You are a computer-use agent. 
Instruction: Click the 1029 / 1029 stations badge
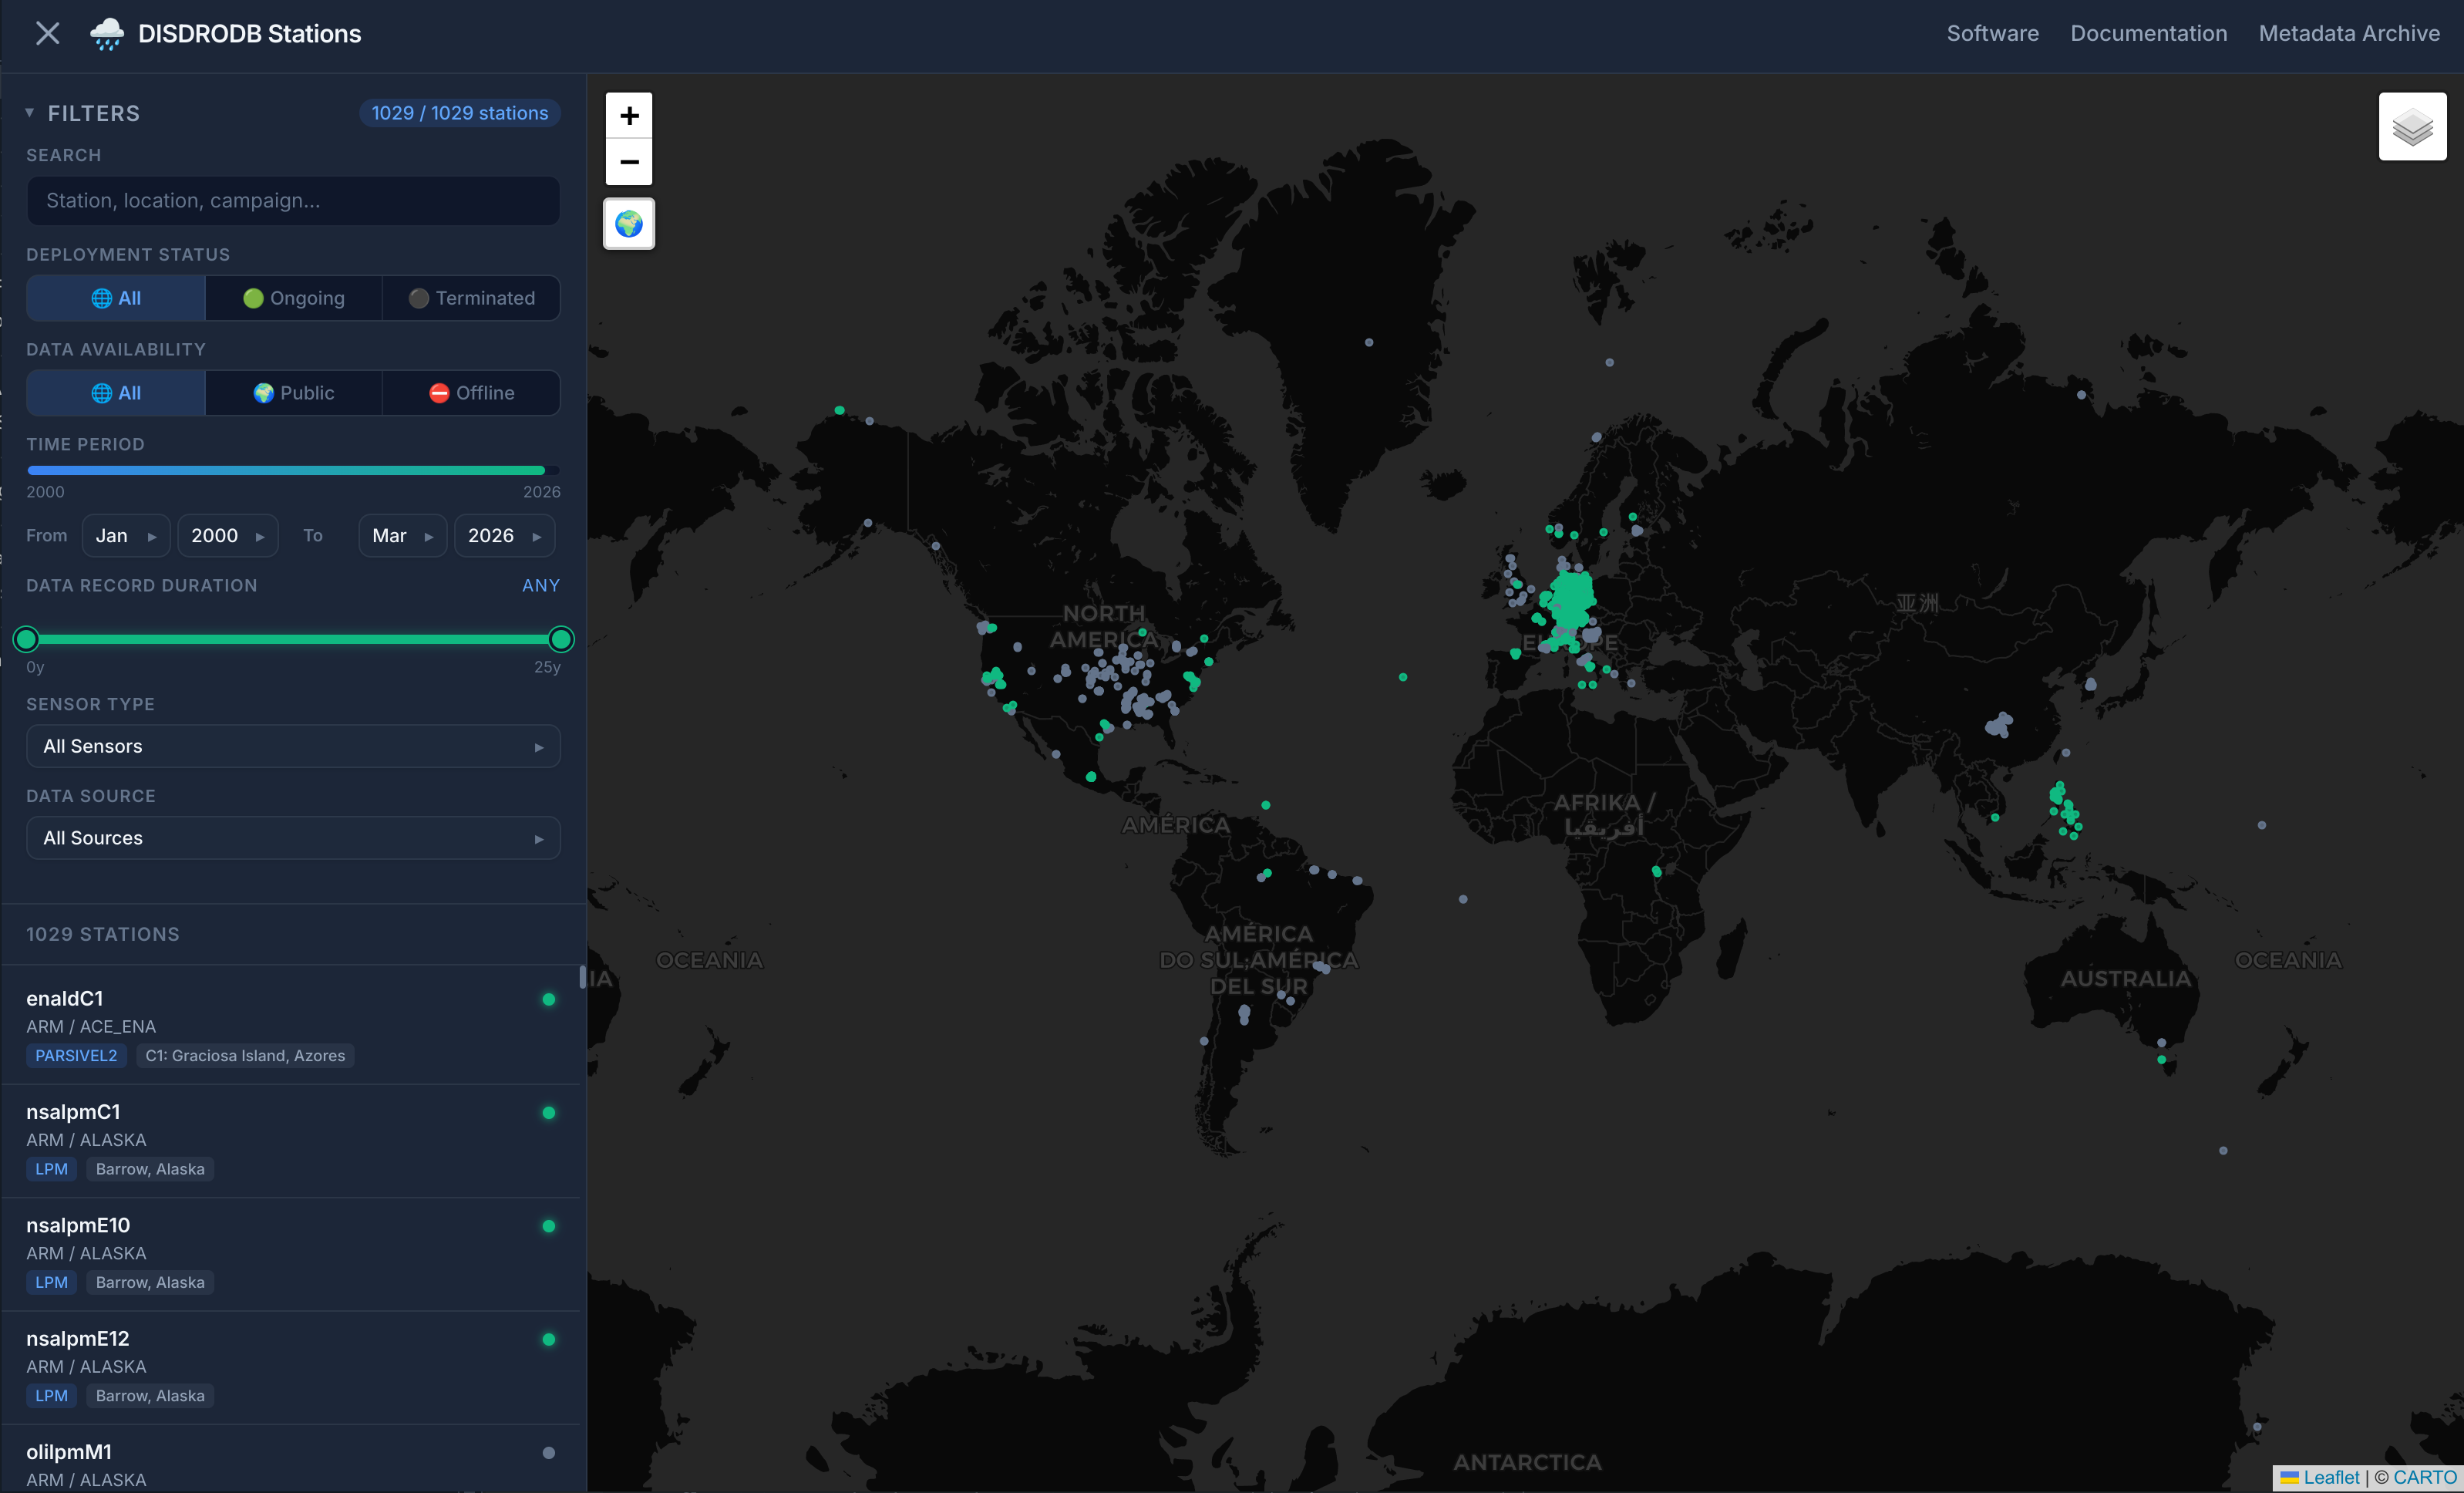[x=460, y=113]
